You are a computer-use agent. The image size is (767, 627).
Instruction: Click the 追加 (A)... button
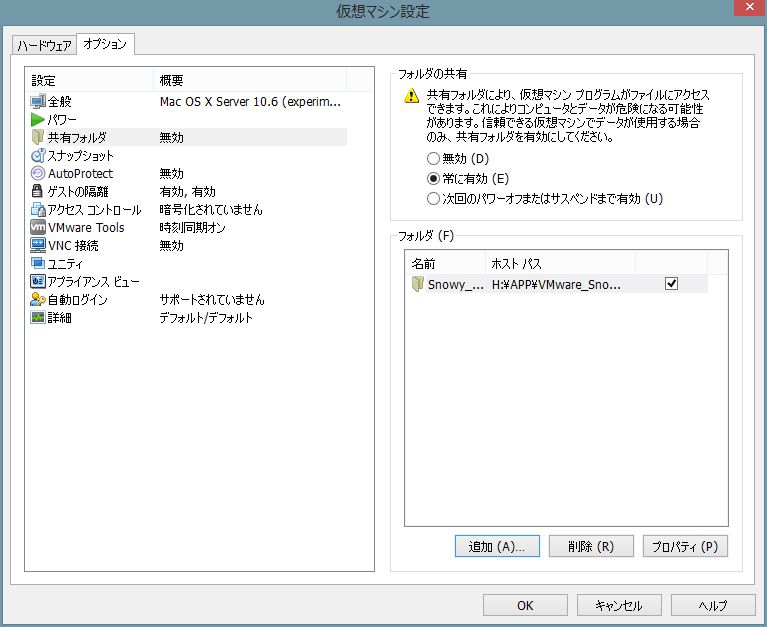point(497,546)
